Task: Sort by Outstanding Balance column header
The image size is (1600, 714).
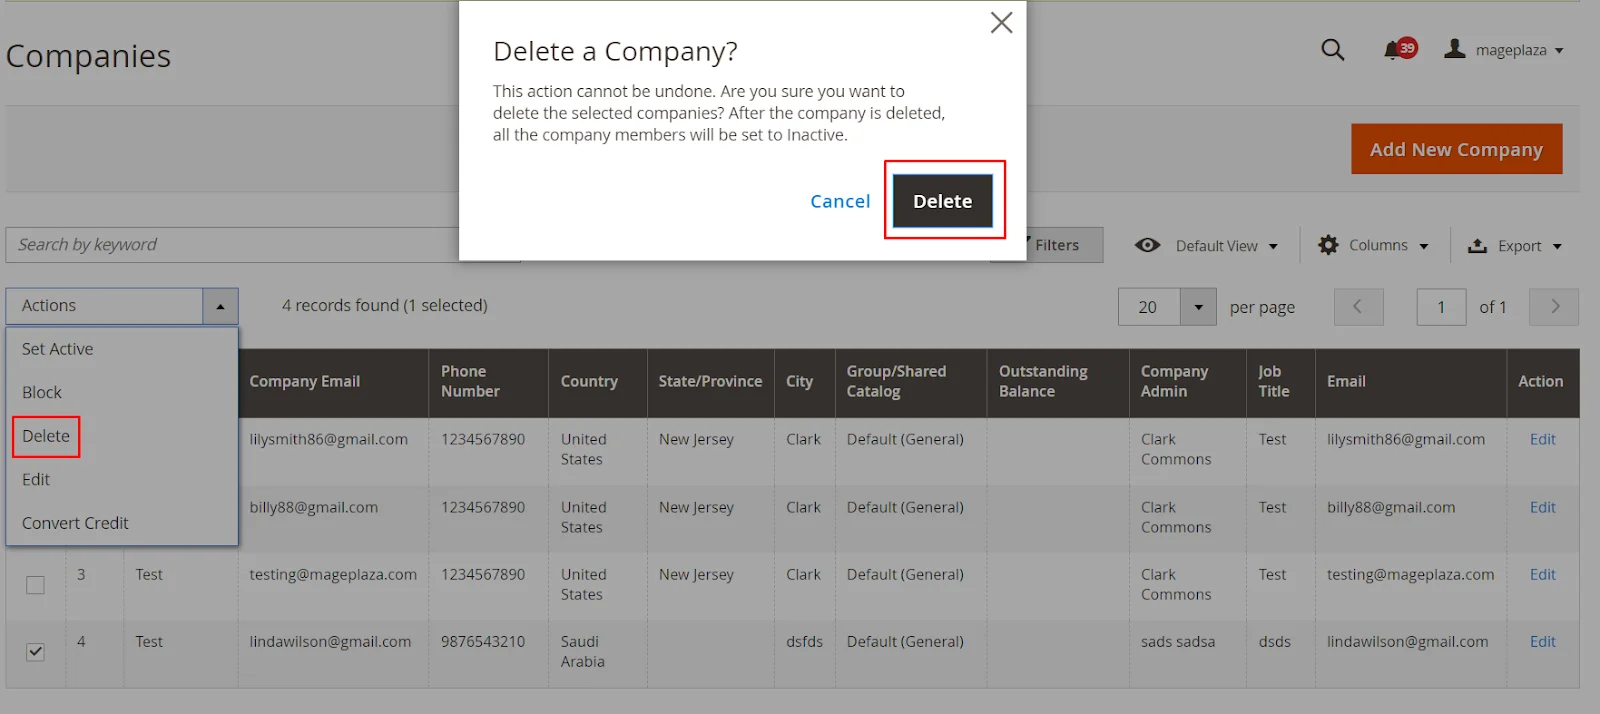Action: pos(1057,382)
